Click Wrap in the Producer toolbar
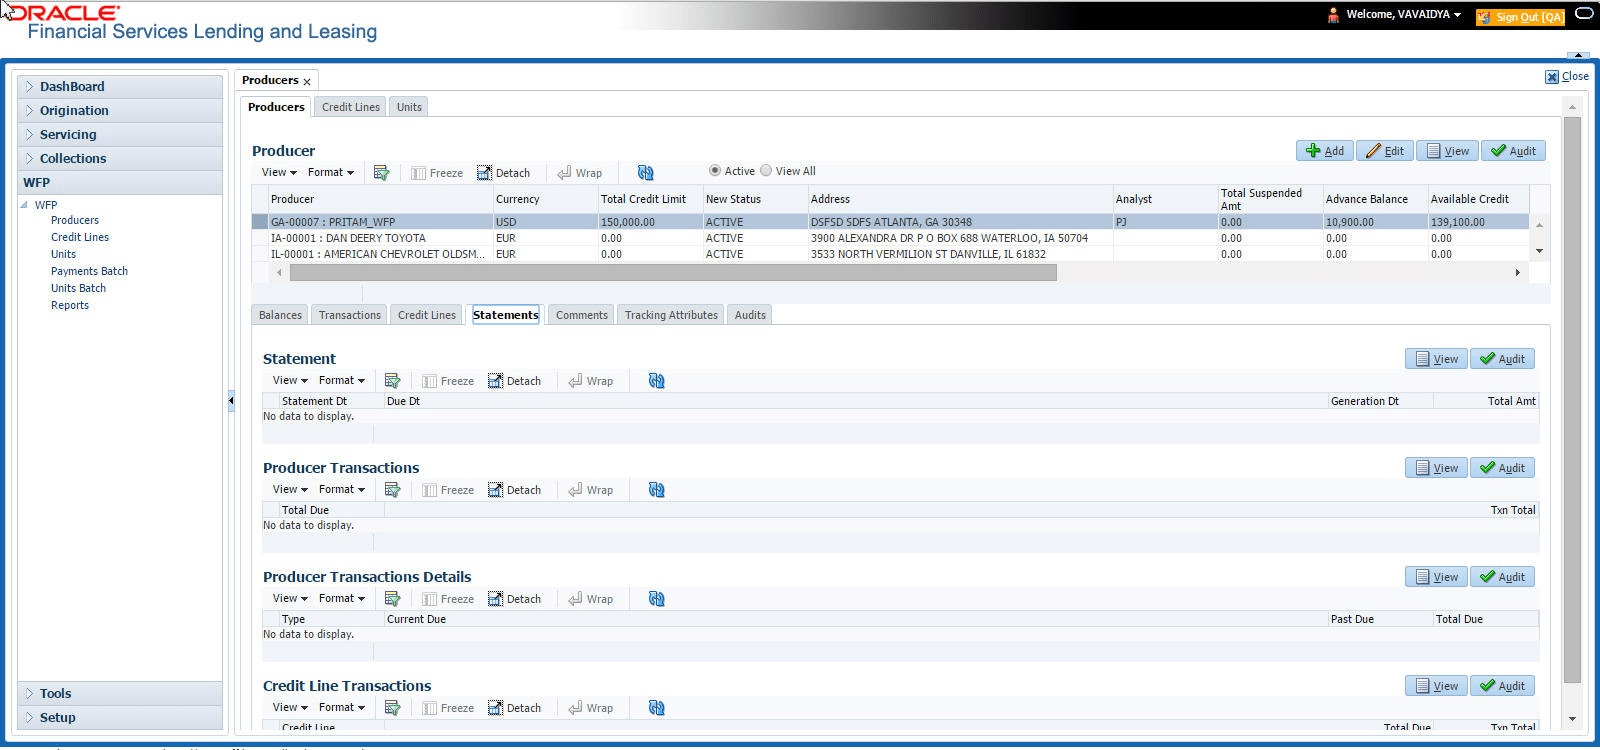 coord(580,173)
